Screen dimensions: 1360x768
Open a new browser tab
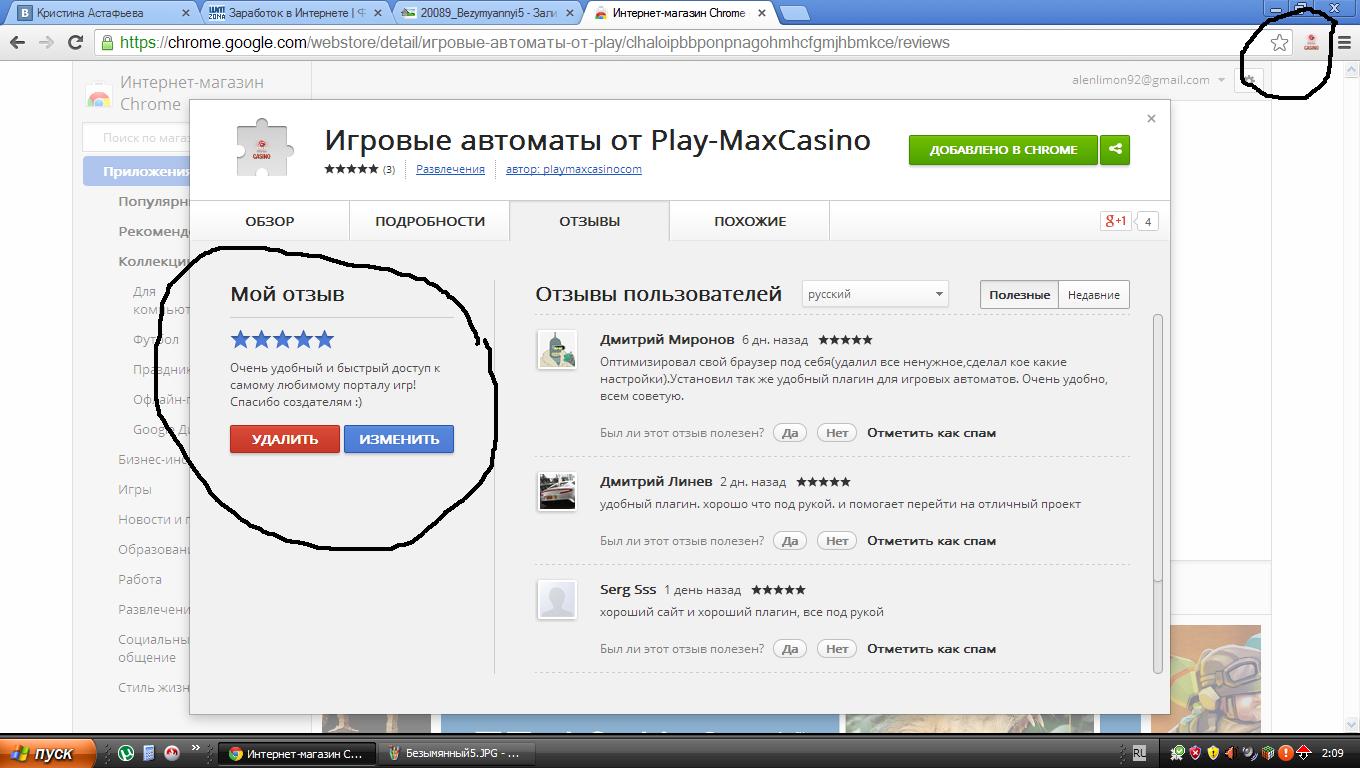click(x=794, y=13)
